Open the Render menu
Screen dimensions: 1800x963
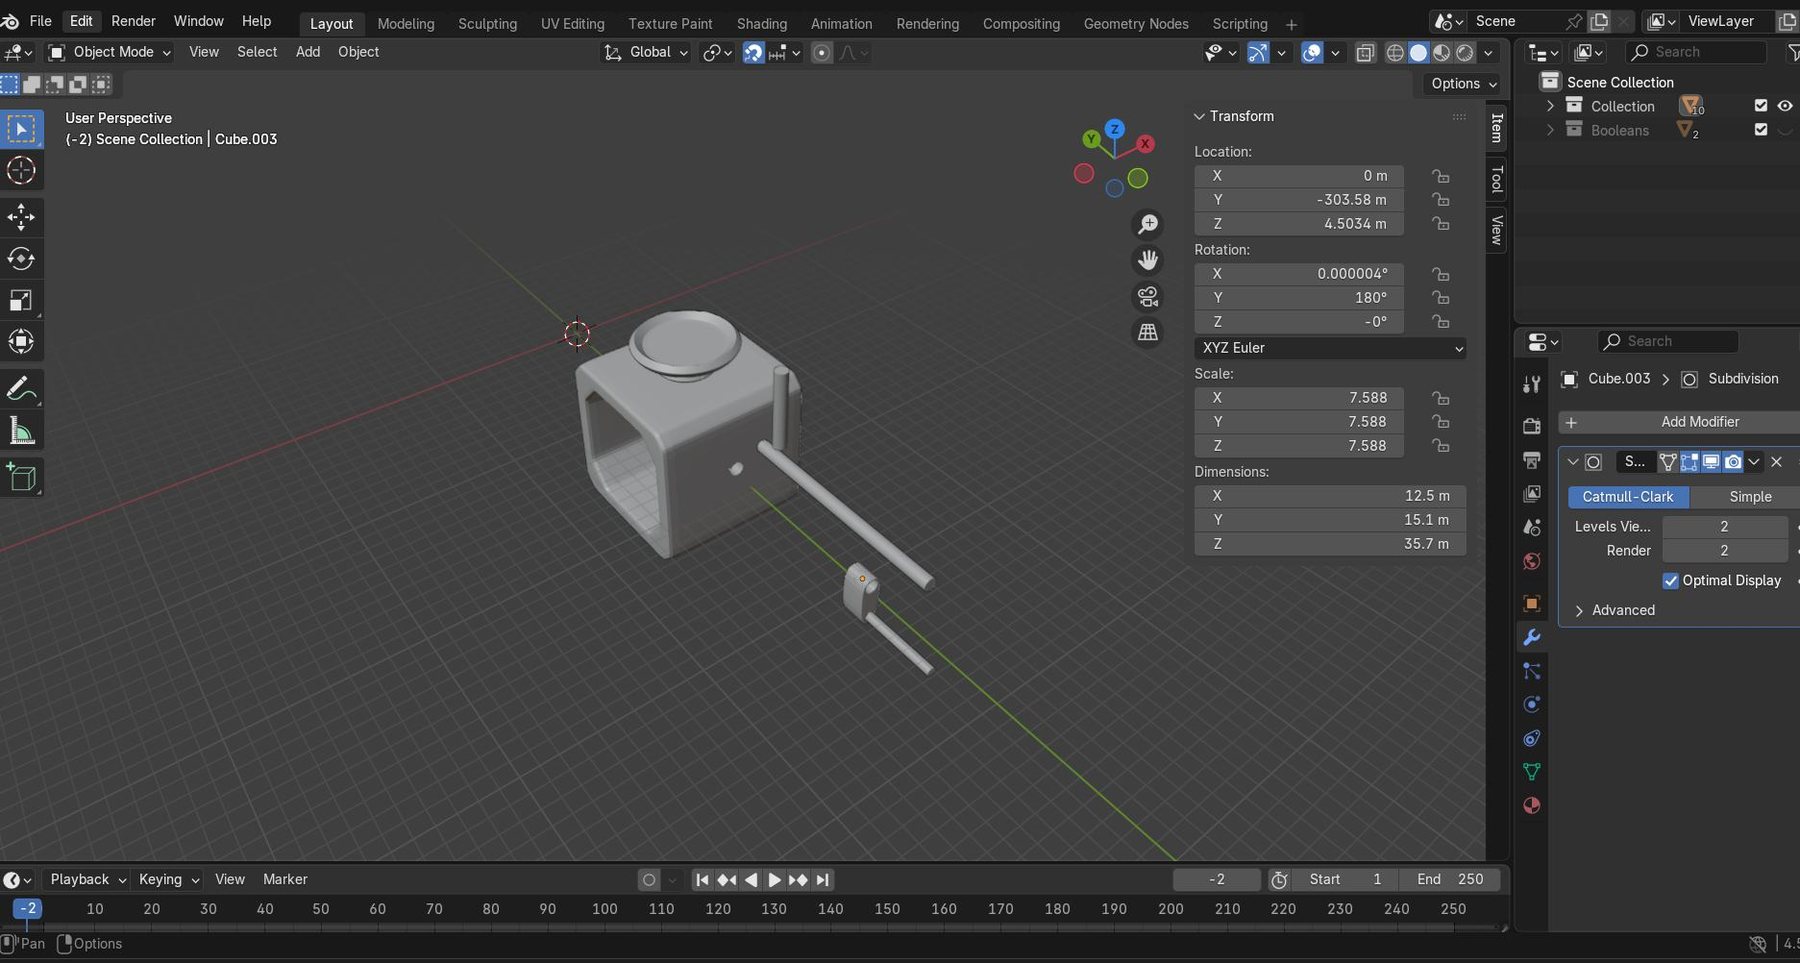pyautogui.click(x=133, y=21)
